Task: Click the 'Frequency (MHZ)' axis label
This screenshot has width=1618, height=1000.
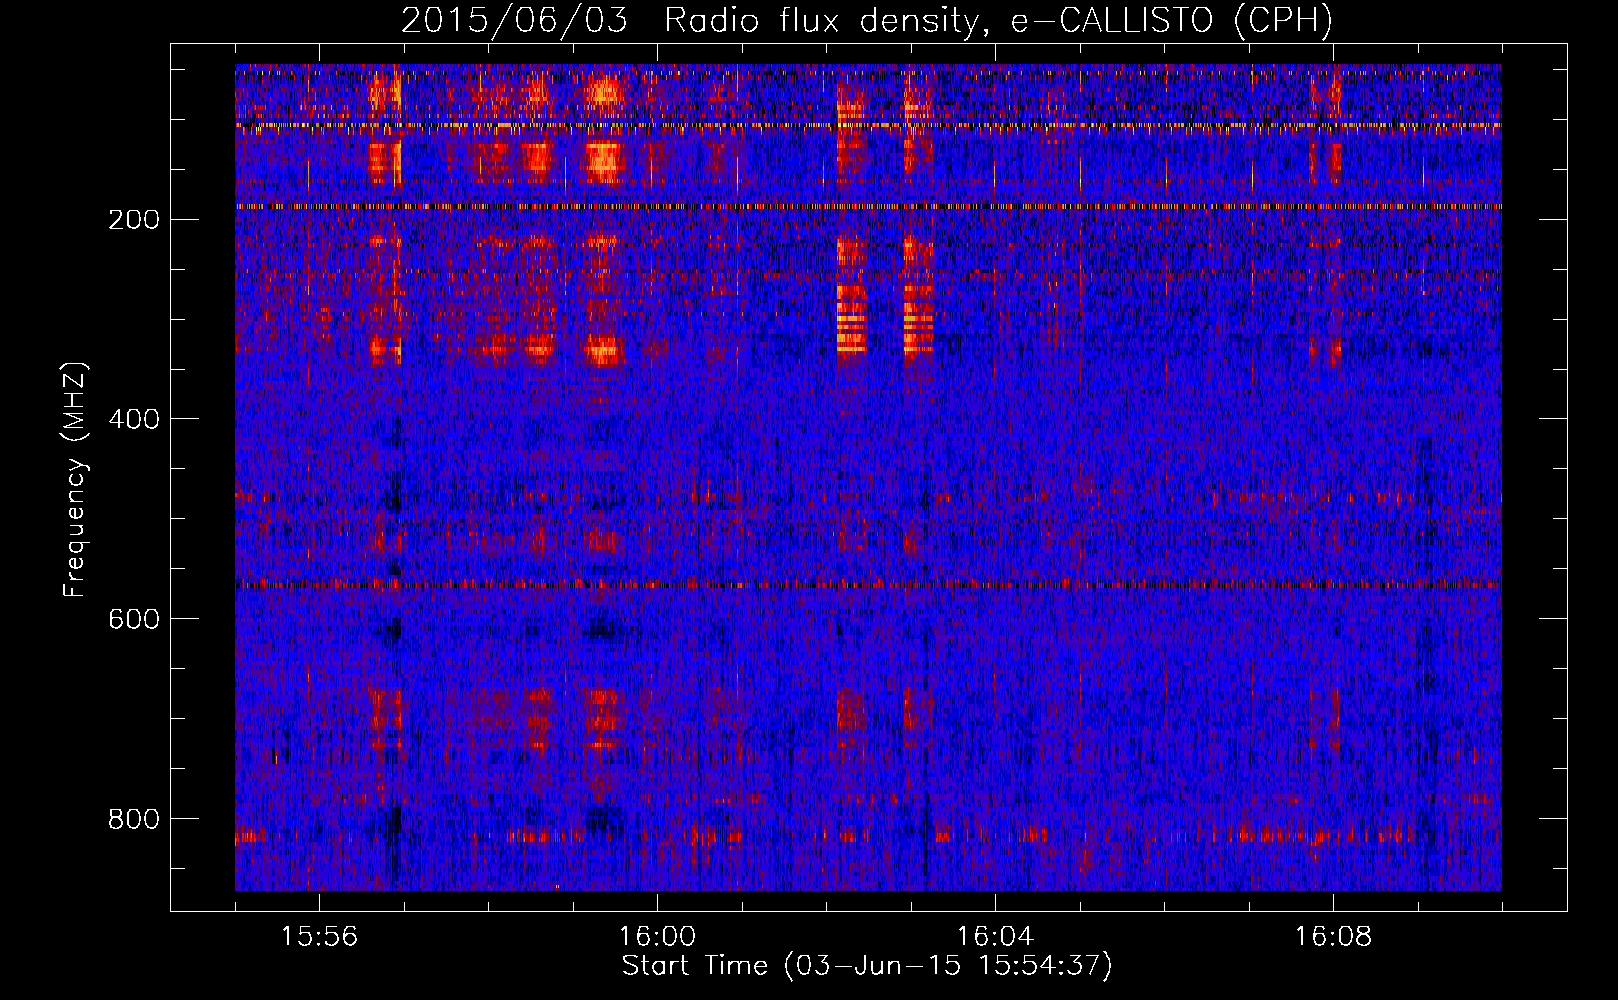Action: pos(75,480)
